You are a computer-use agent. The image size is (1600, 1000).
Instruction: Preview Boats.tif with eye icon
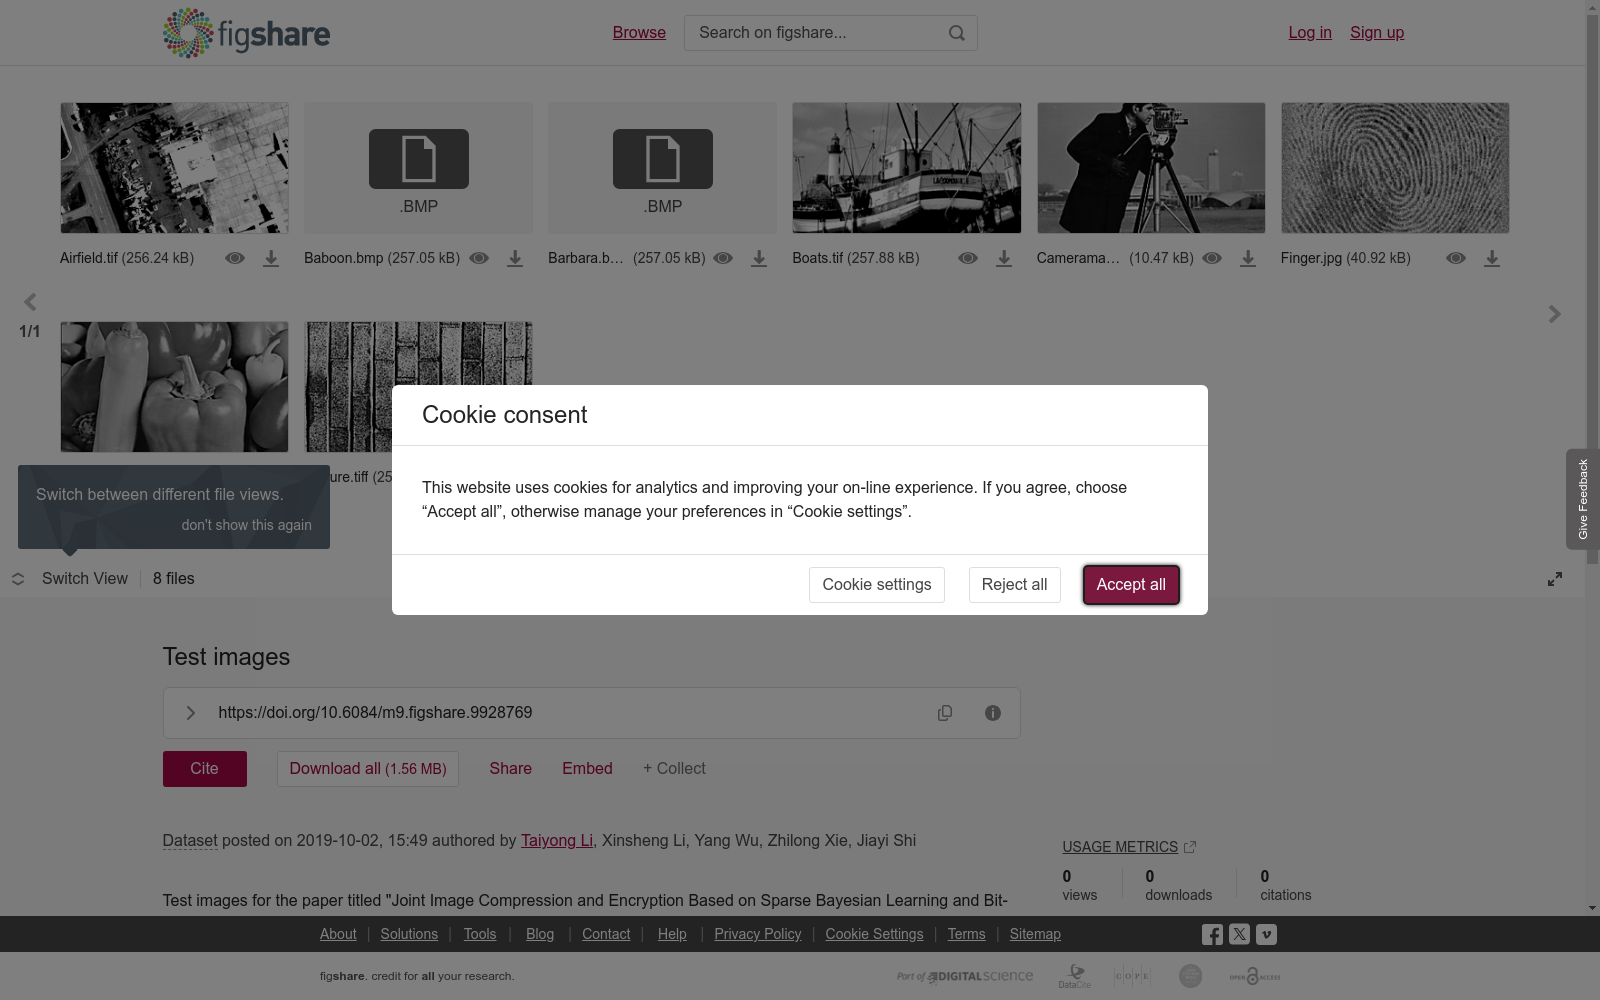[968, 258]
